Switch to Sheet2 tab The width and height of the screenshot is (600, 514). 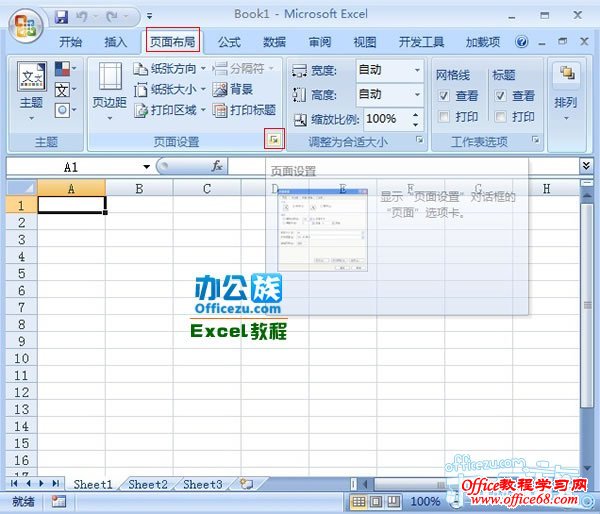[148, 484]
